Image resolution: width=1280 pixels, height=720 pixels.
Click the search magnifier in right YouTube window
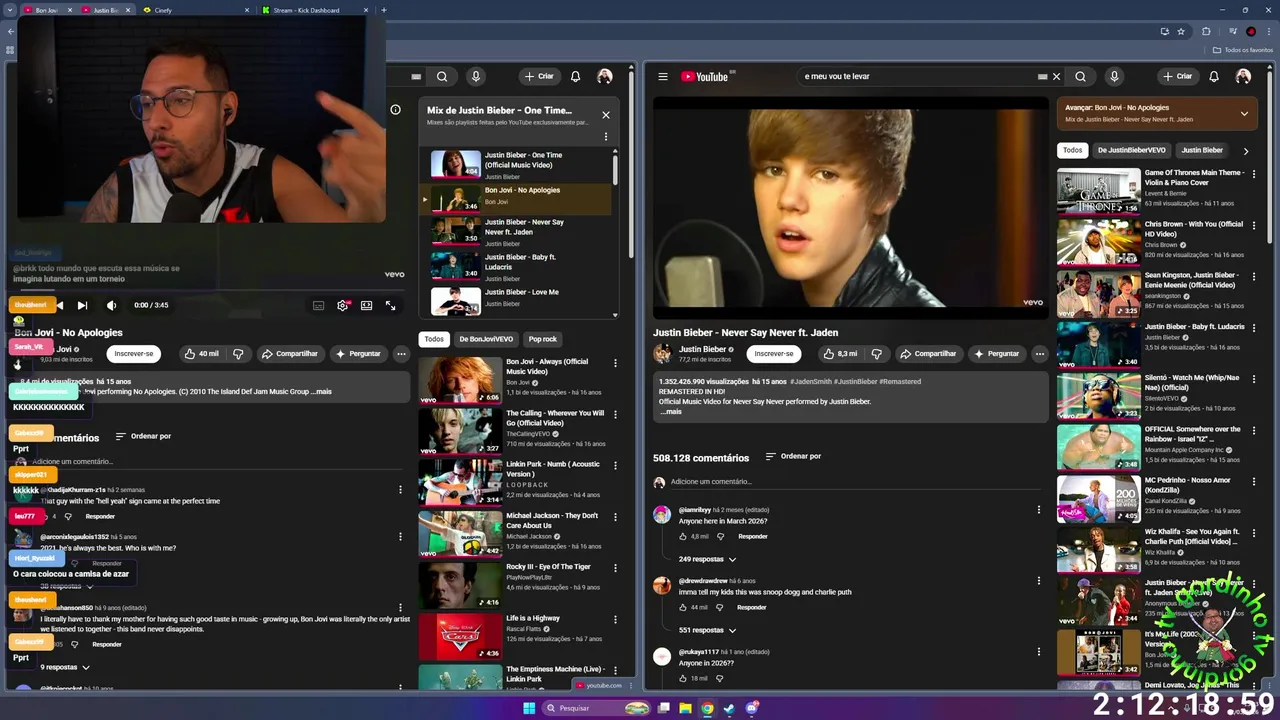(1080, 77)
